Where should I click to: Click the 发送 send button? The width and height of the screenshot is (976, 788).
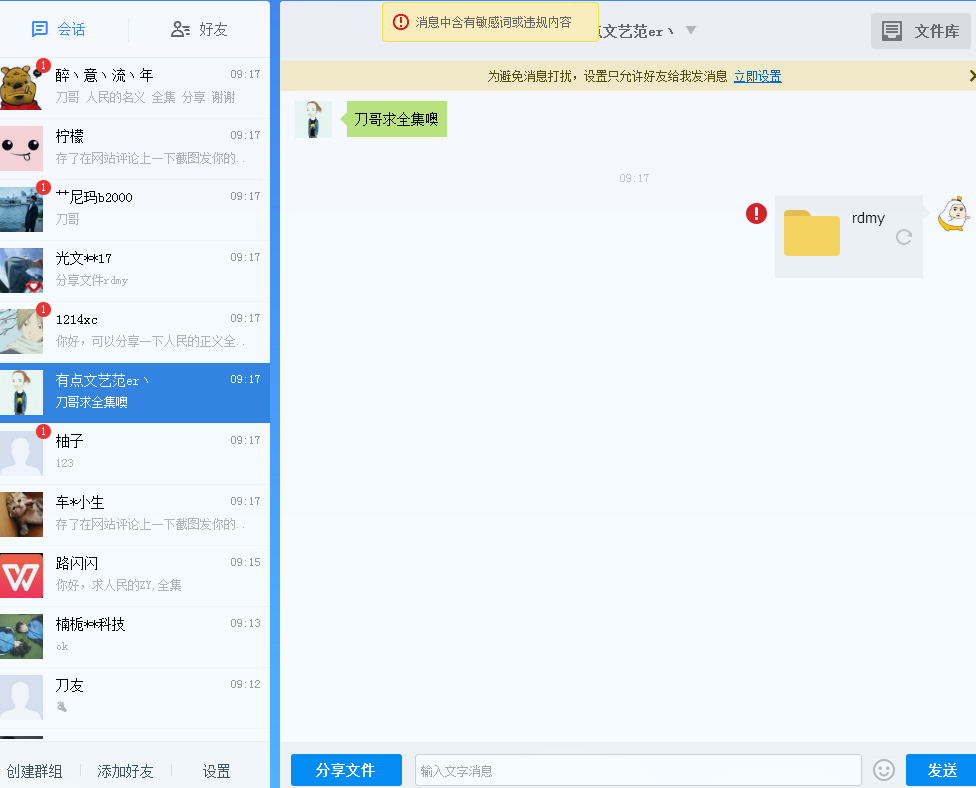(941, 770)
